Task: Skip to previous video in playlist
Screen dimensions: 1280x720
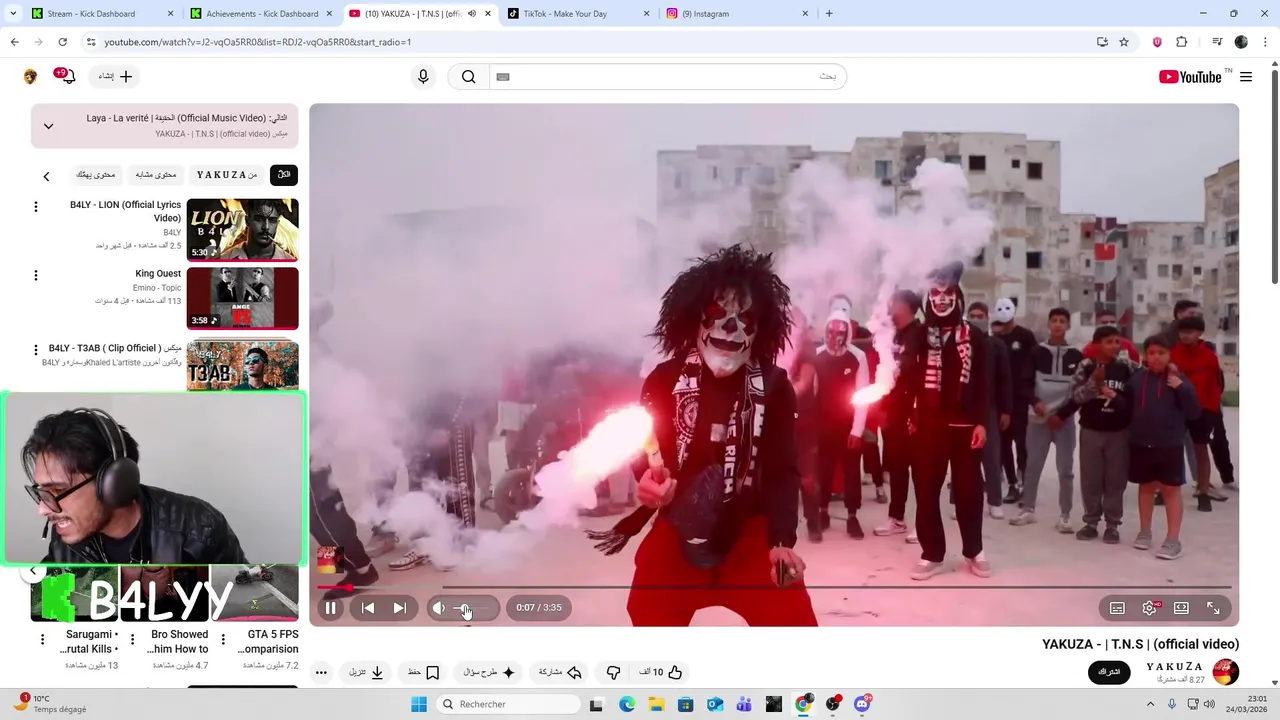Action: pyautogui.click(x=368, y=608)
